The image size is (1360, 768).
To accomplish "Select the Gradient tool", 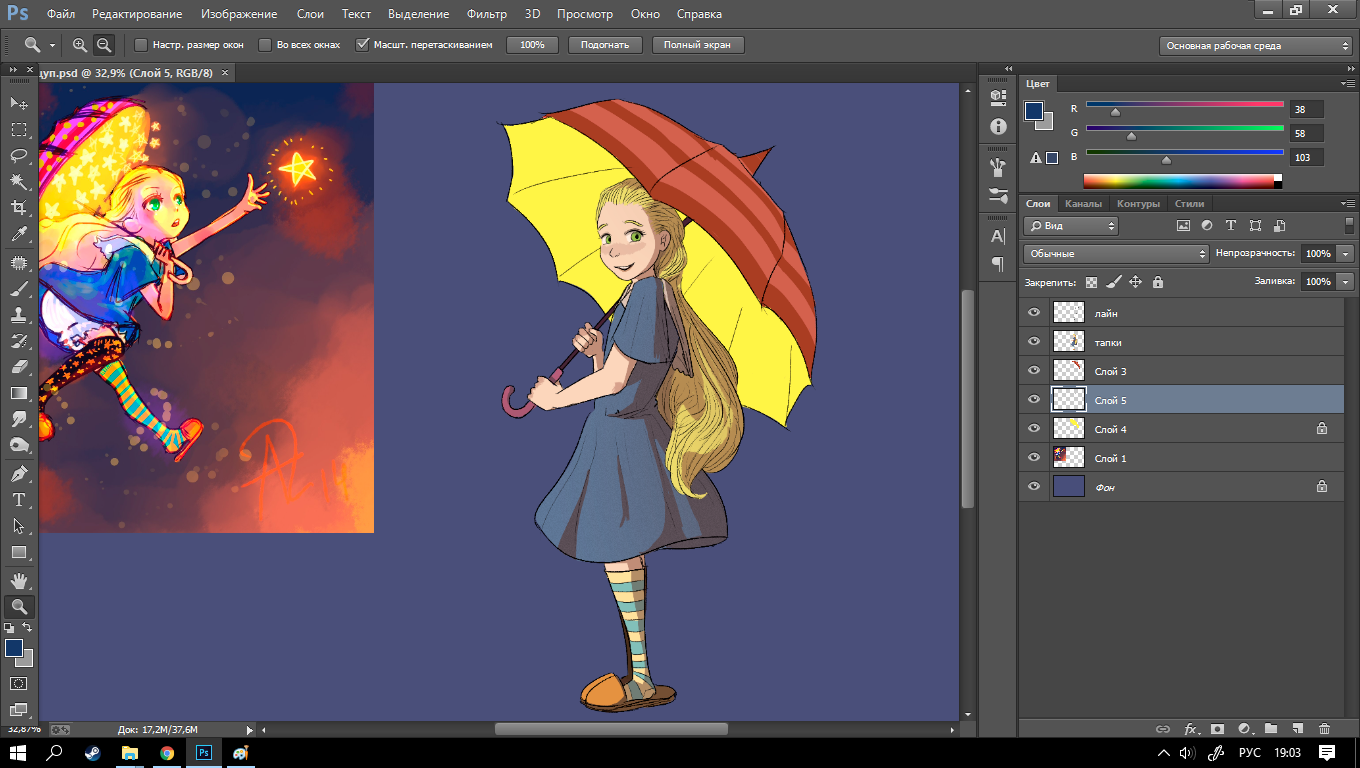I will 19,393.
